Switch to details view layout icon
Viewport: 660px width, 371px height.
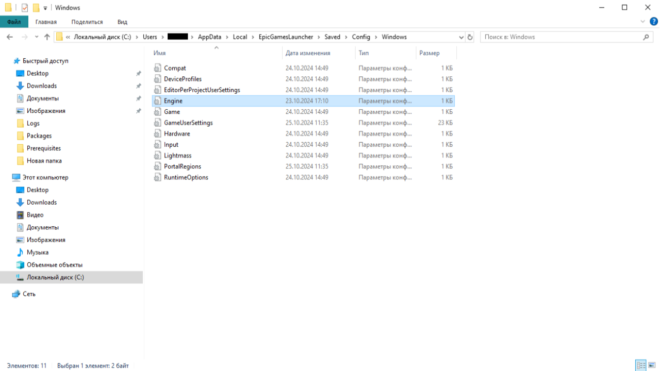(x=641, y=365)
